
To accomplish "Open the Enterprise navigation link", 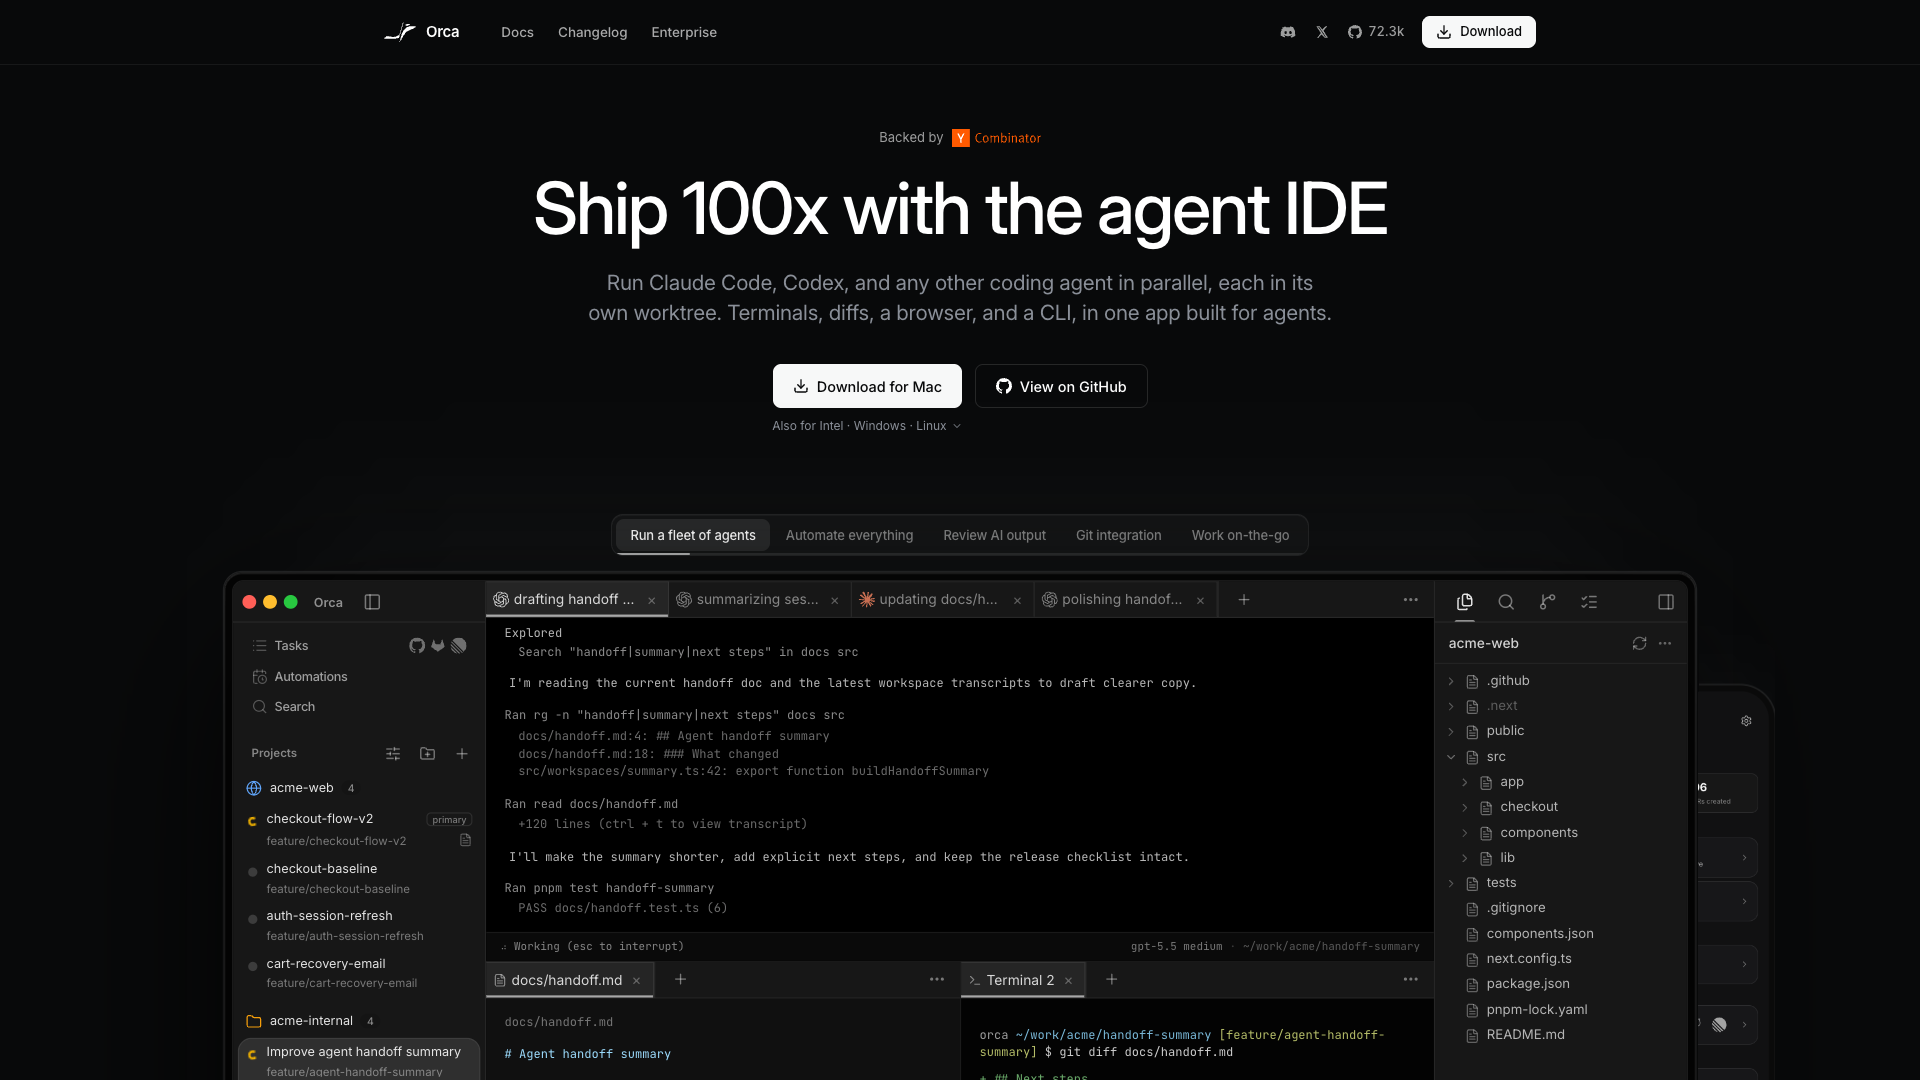I will point(684,32).
